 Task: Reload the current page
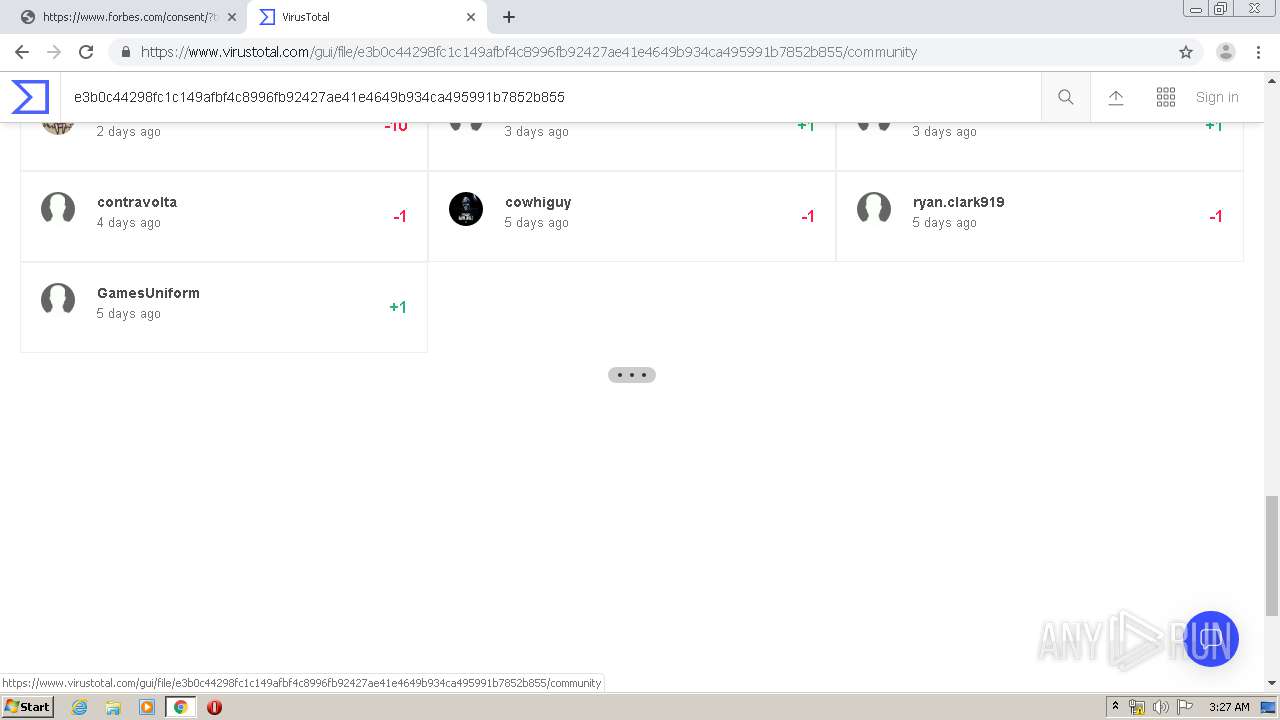[86, 52]
